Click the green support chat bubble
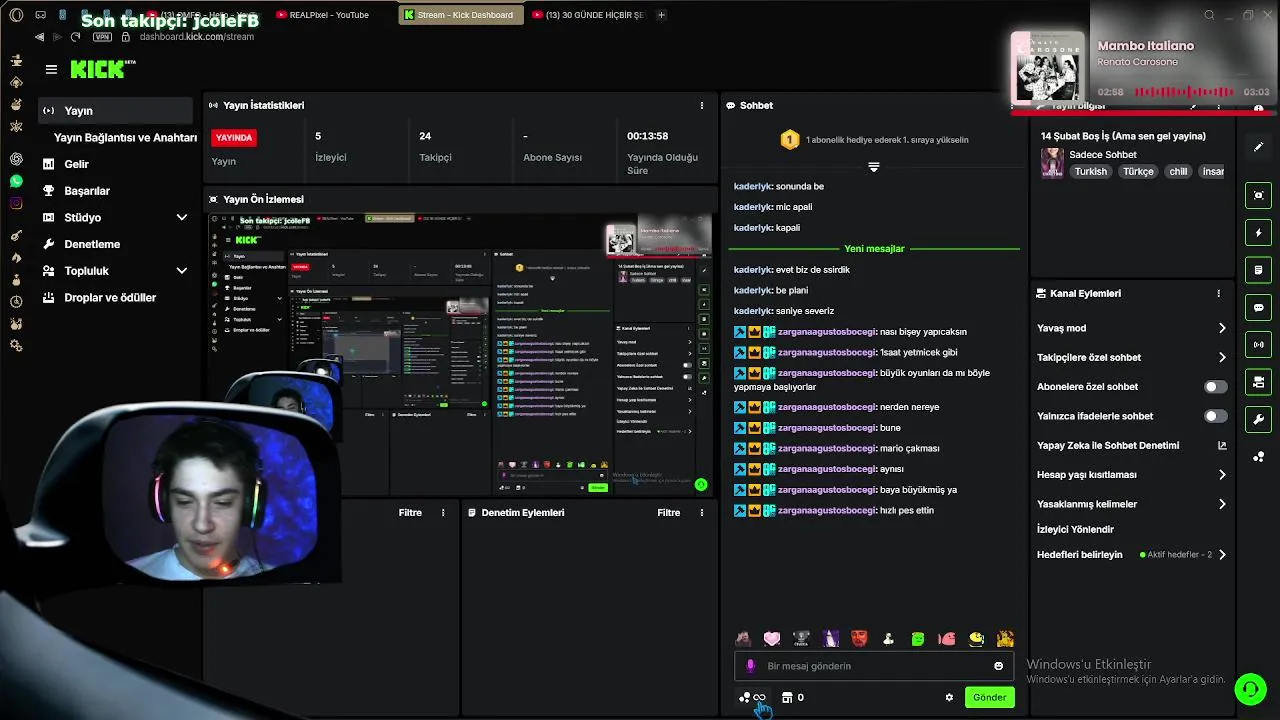 click(1249, 689)
